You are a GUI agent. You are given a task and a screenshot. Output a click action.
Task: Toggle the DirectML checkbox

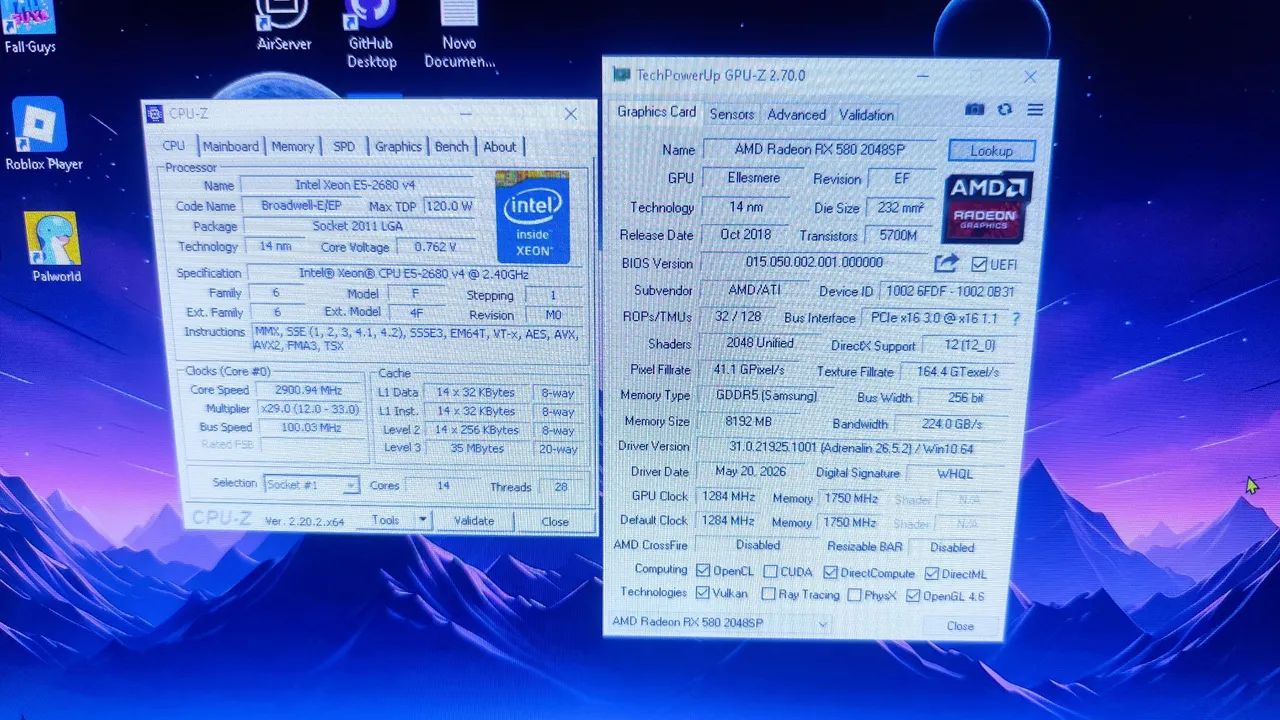point(931,574)
